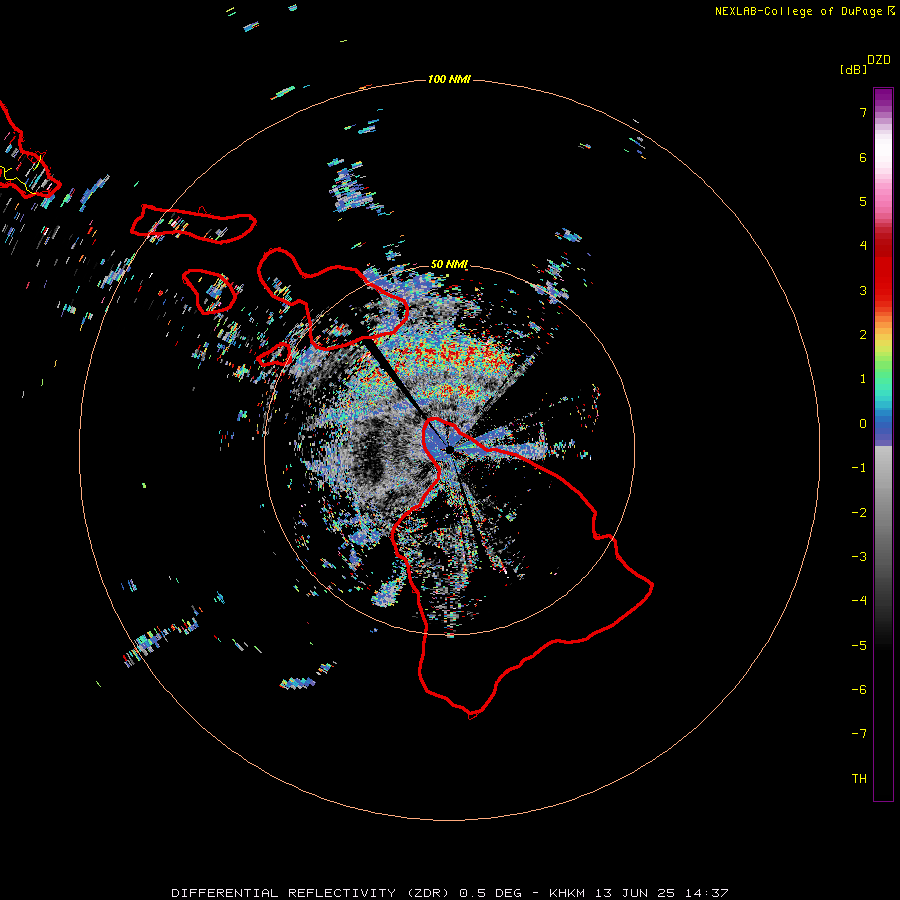Click the -7 value on the color scale
Image resolution: width=900 pixels, height=900 pixels.
tap(859, 734)
